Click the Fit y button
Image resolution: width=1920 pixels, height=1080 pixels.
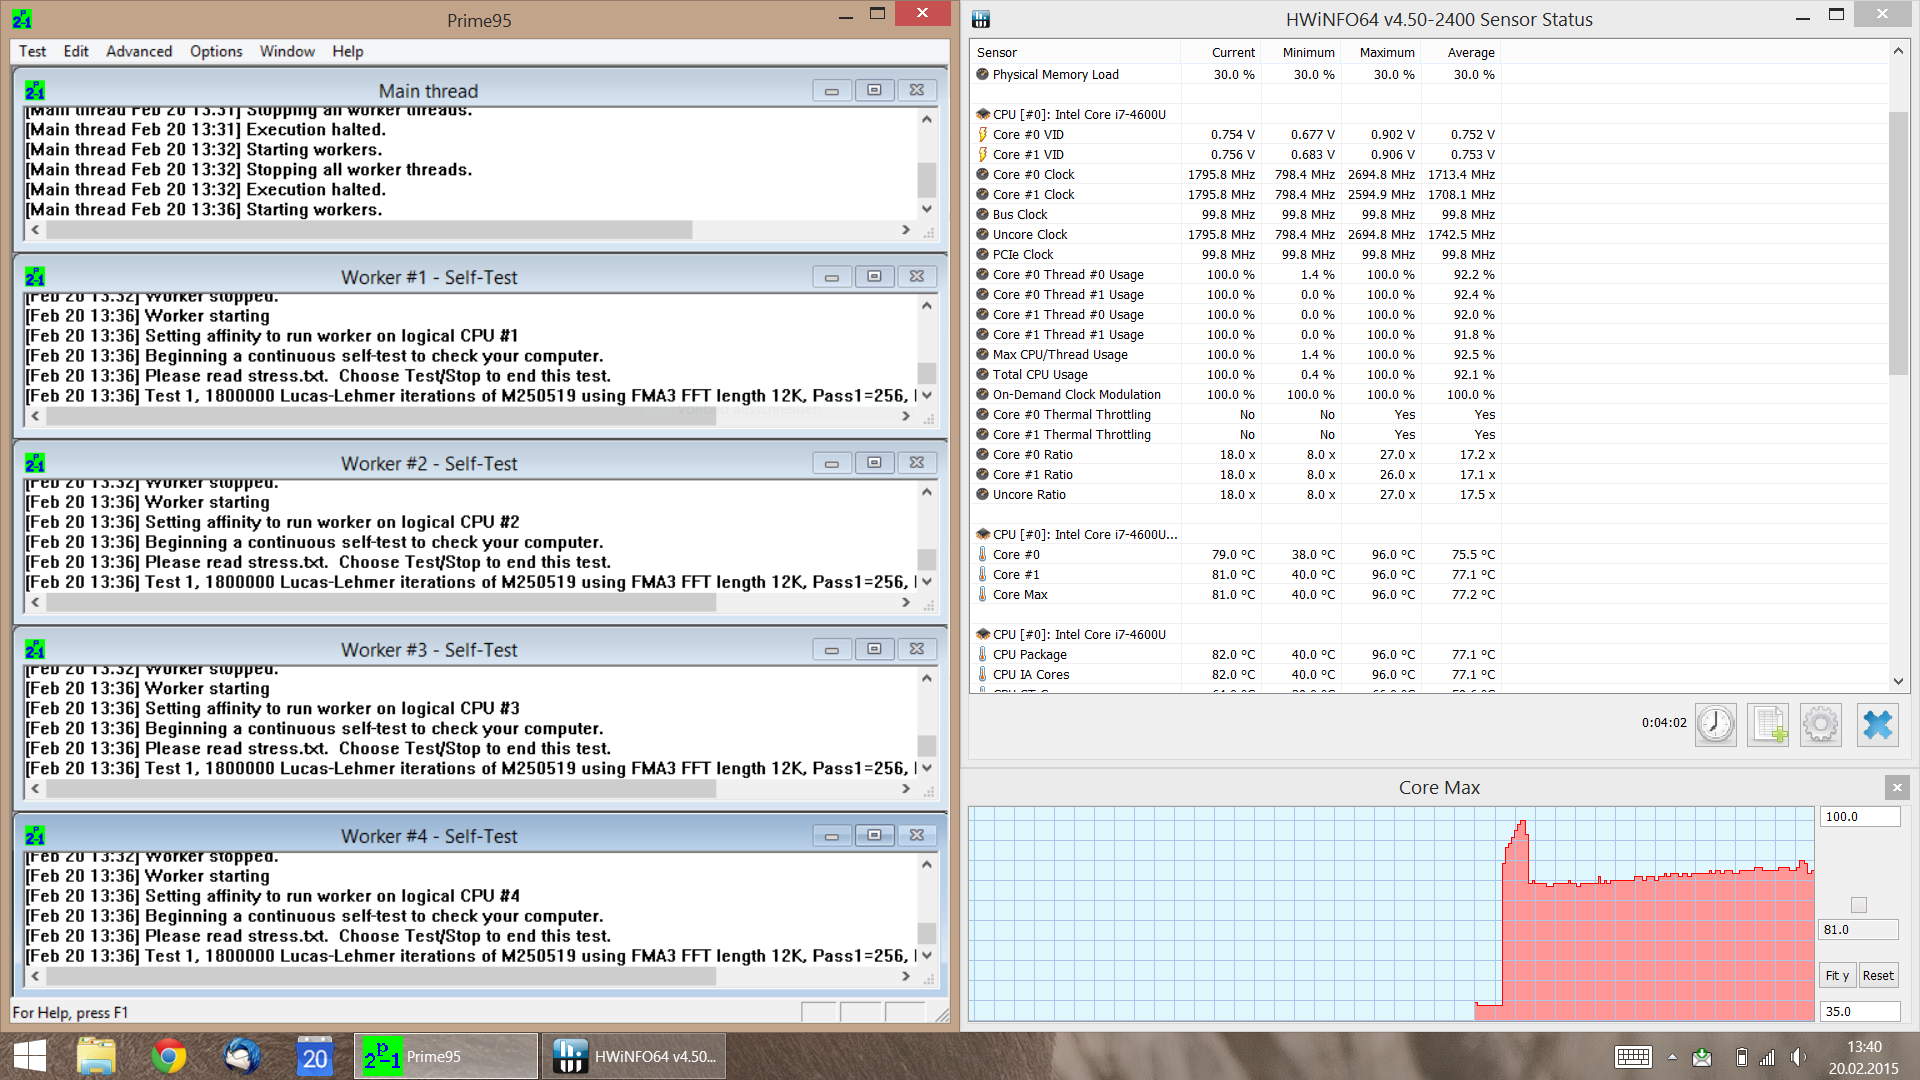1837,975
